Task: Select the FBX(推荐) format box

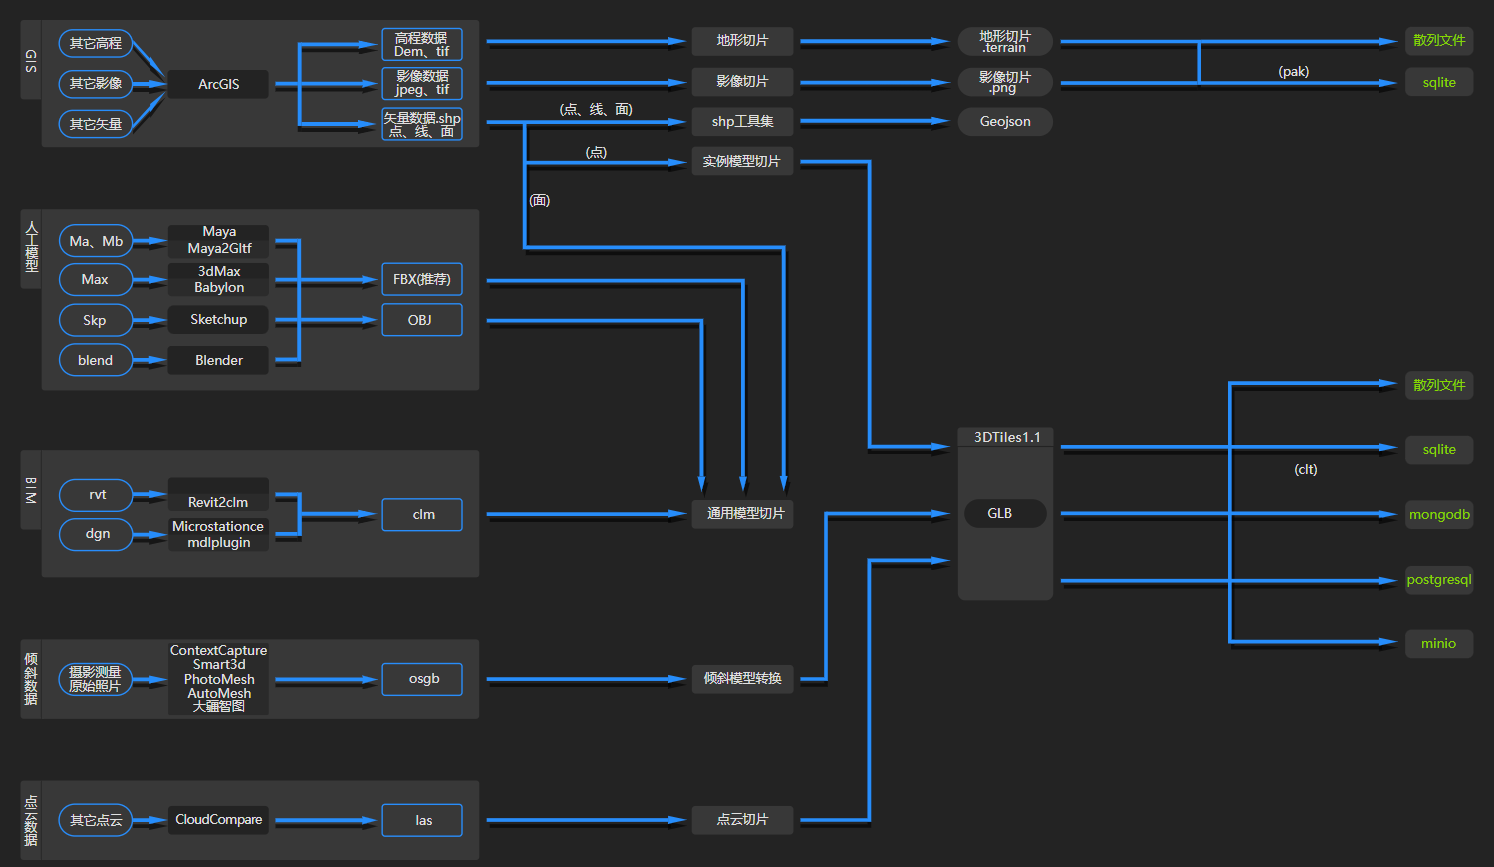Action: point(422,279)
